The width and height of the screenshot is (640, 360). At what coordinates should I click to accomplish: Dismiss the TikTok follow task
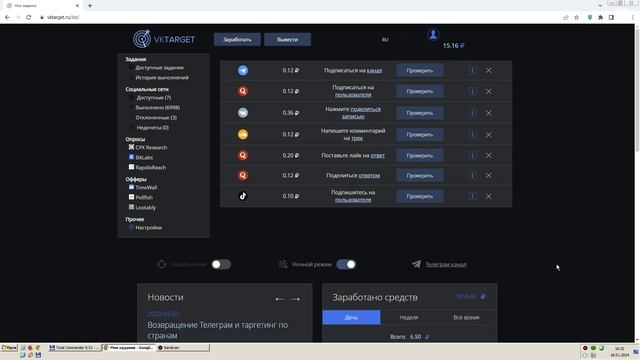coord(489,196)
